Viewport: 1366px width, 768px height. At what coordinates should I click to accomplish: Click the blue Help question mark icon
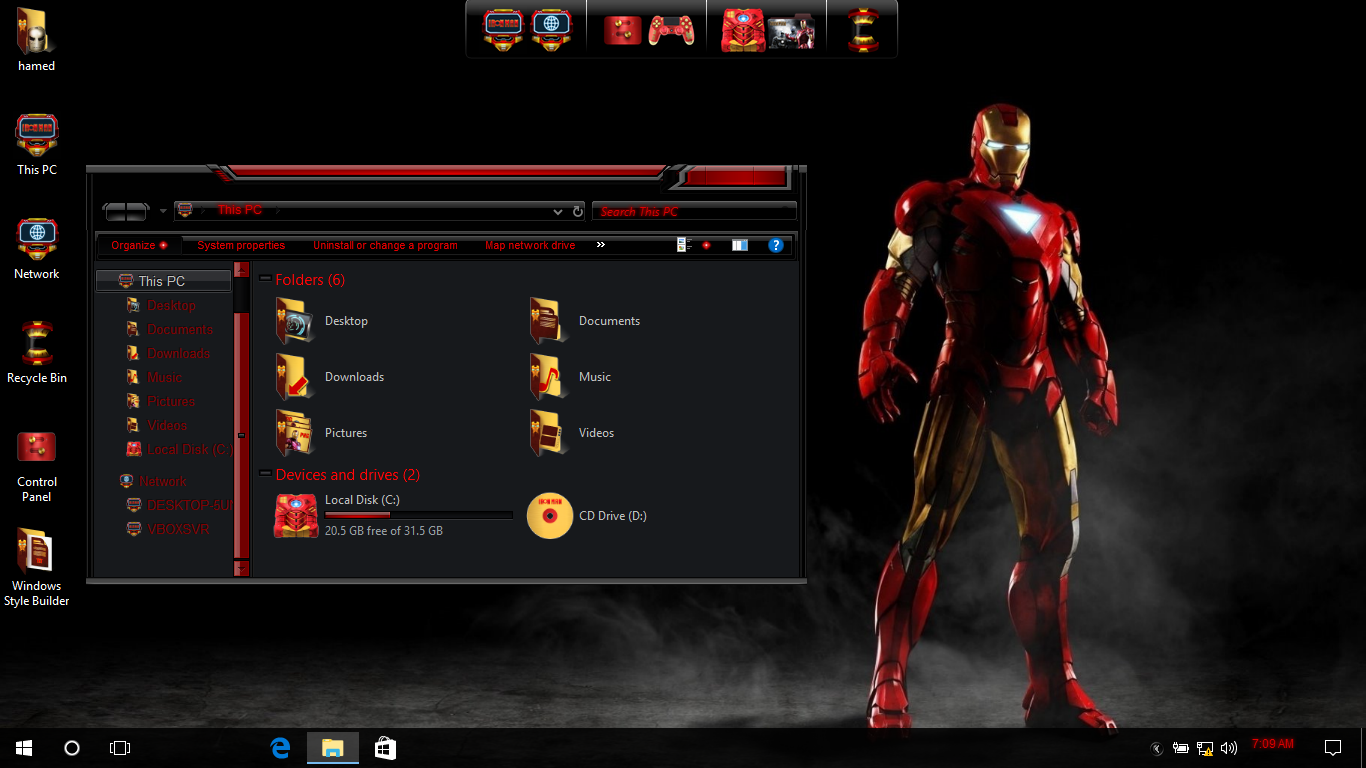[775, 245]
